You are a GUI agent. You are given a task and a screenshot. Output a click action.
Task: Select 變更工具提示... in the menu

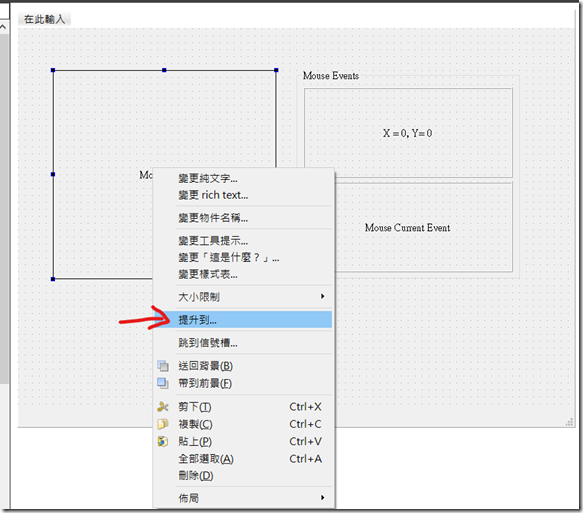point(244,241)
